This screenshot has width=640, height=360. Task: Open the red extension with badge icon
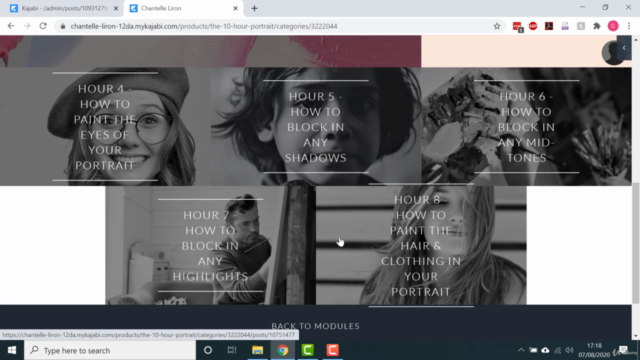518,27
